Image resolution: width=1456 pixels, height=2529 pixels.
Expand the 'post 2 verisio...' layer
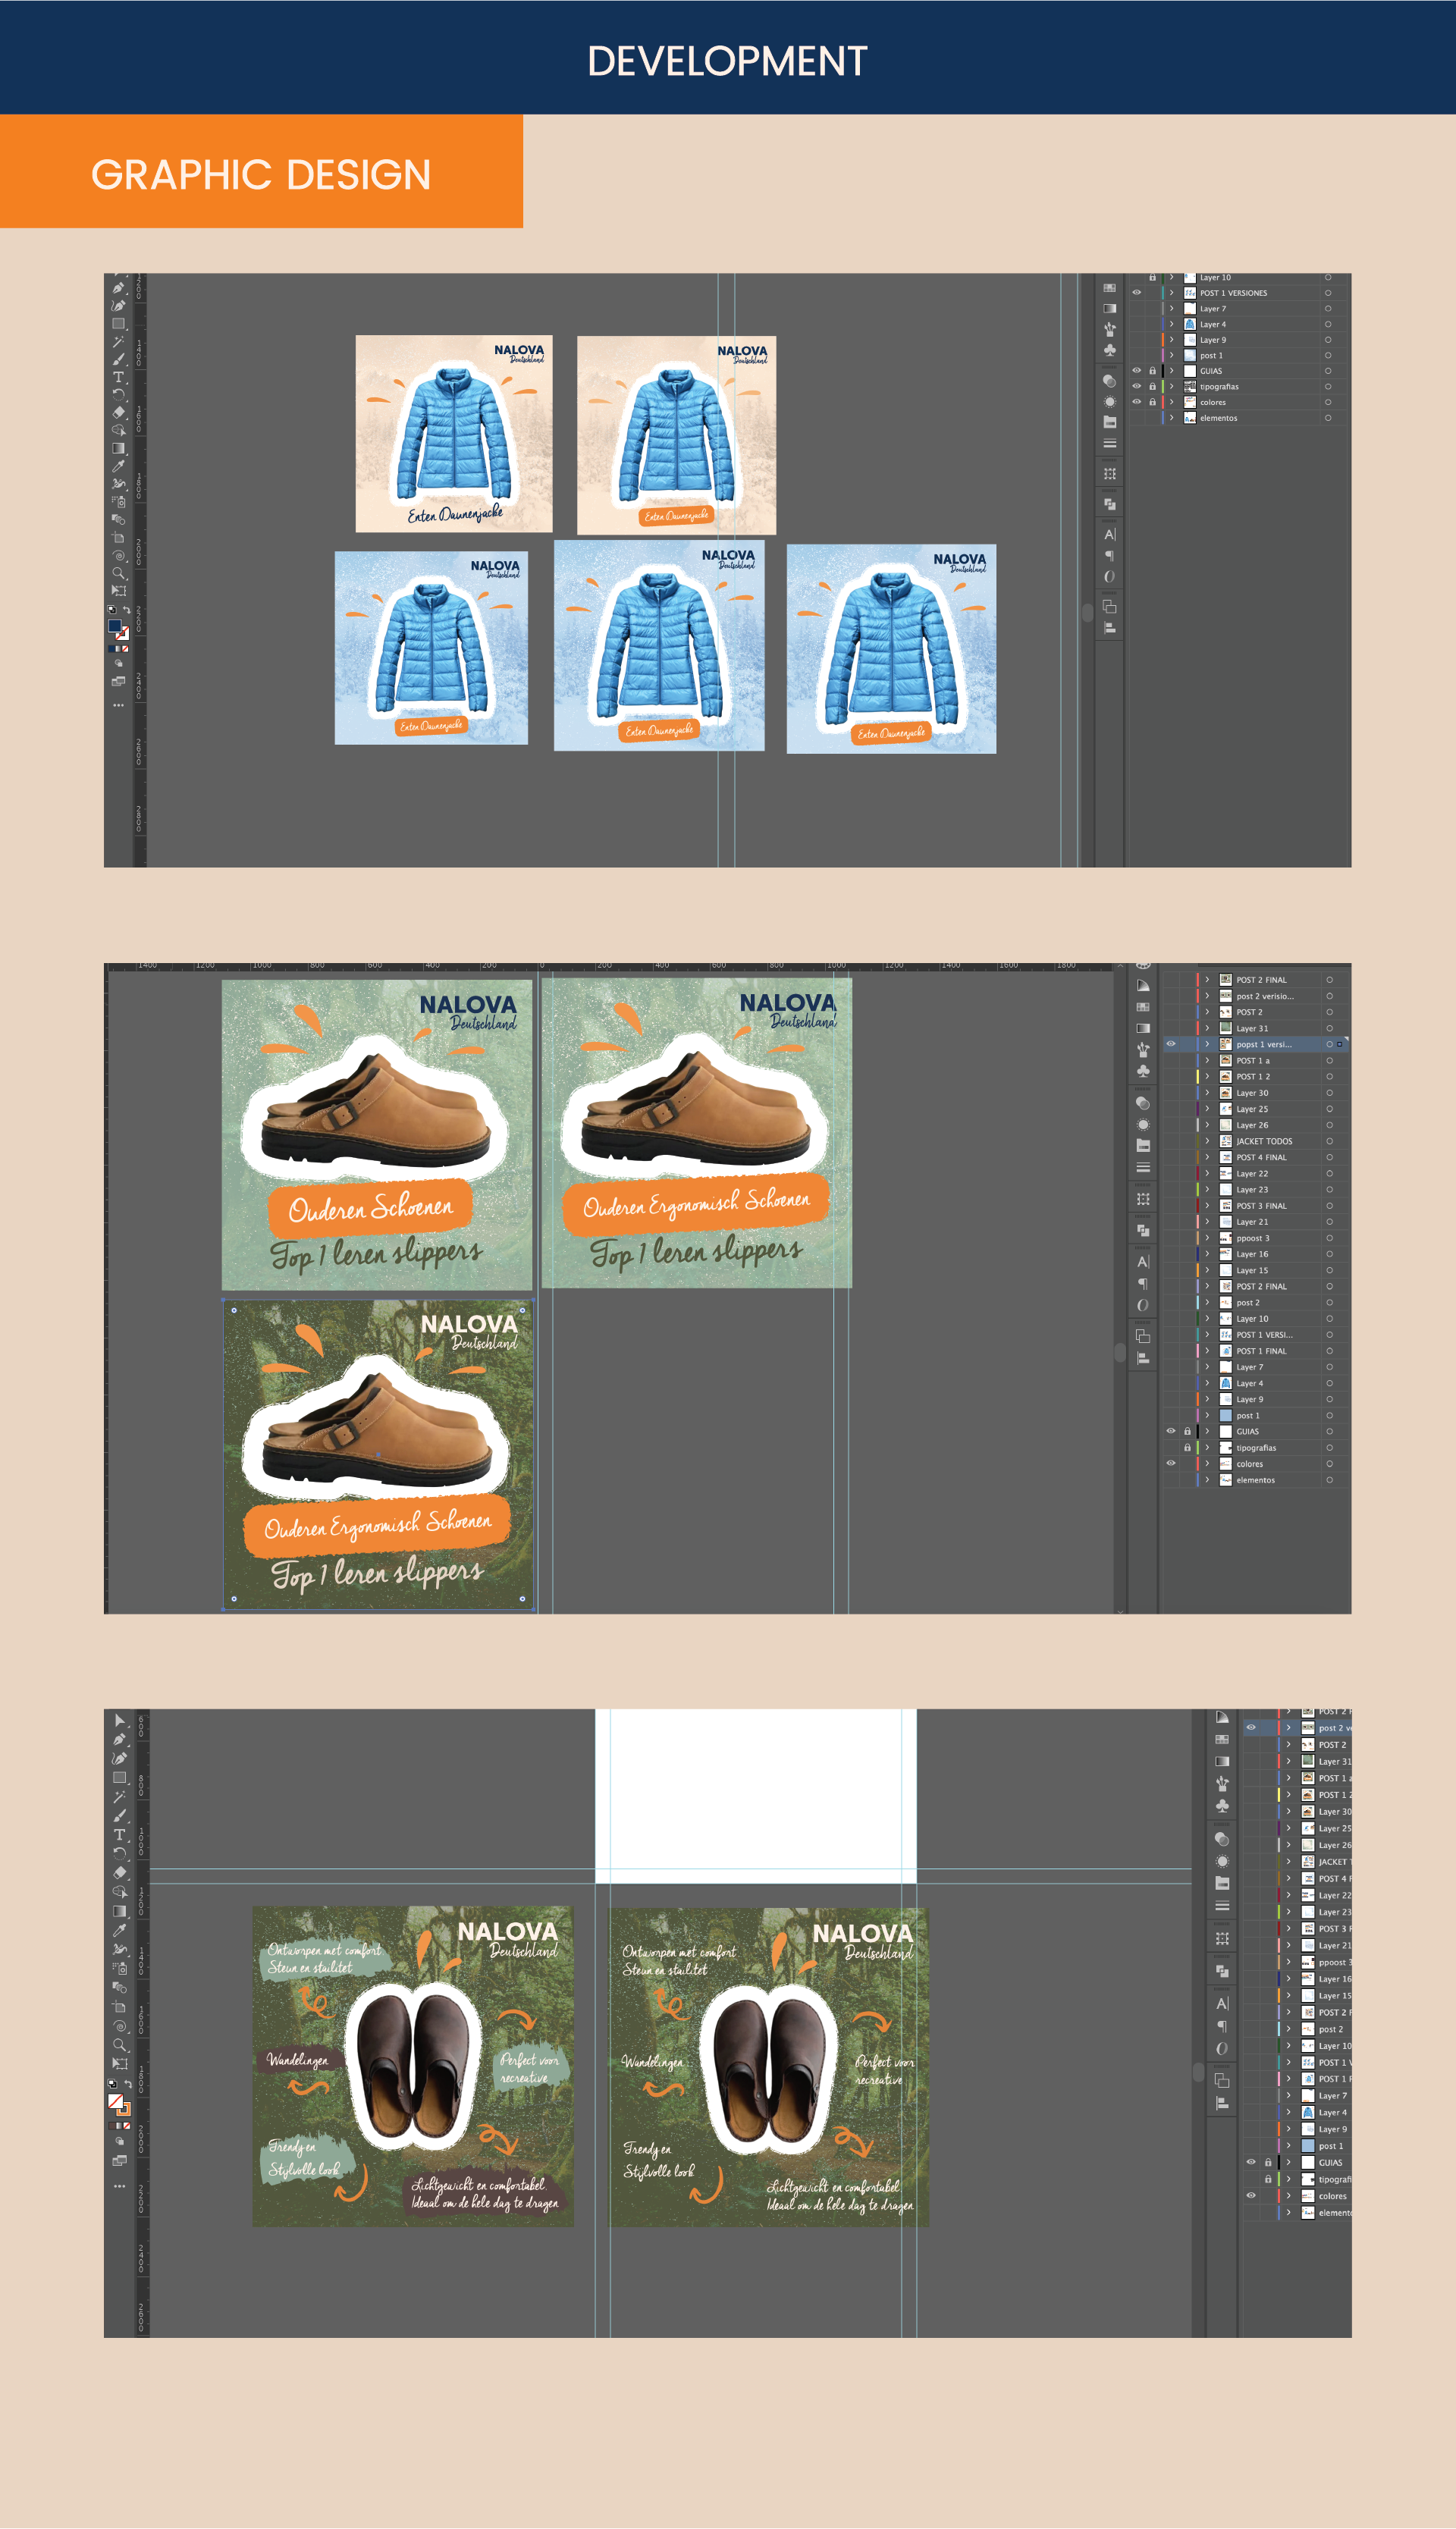click(x=1207, y=996)
